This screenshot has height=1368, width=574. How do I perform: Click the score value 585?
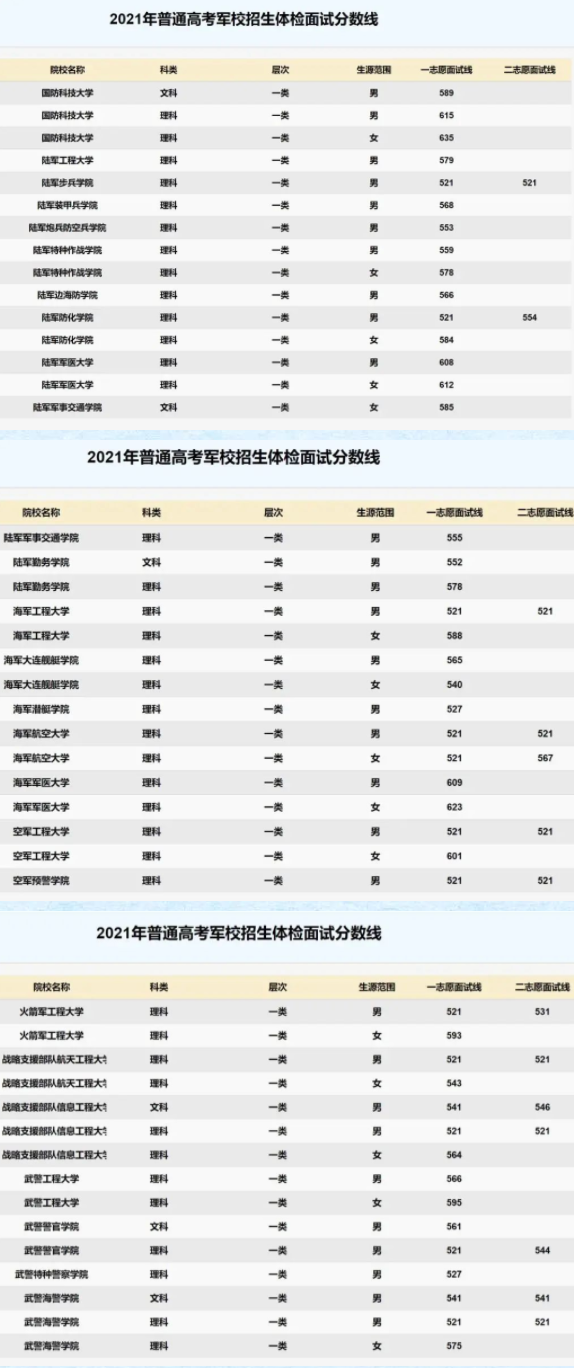coord(446,407)
